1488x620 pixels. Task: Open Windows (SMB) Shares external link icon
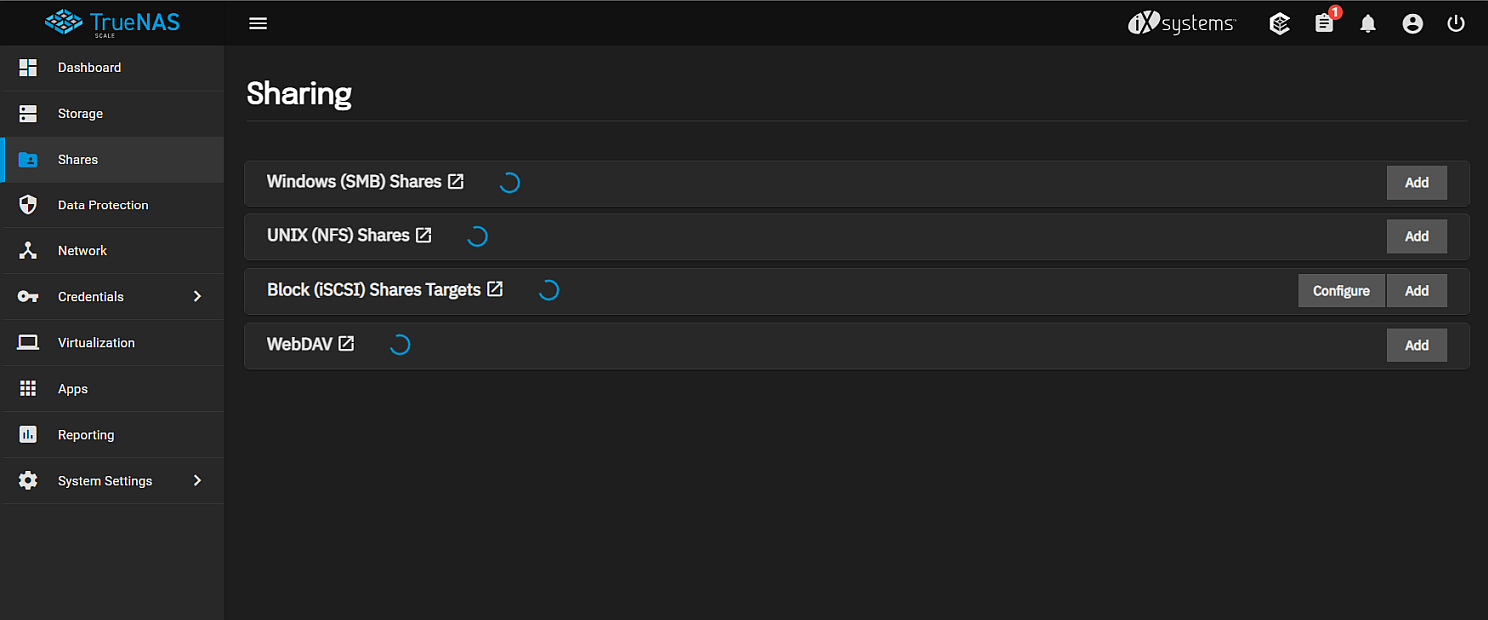(x=456, y=182)
